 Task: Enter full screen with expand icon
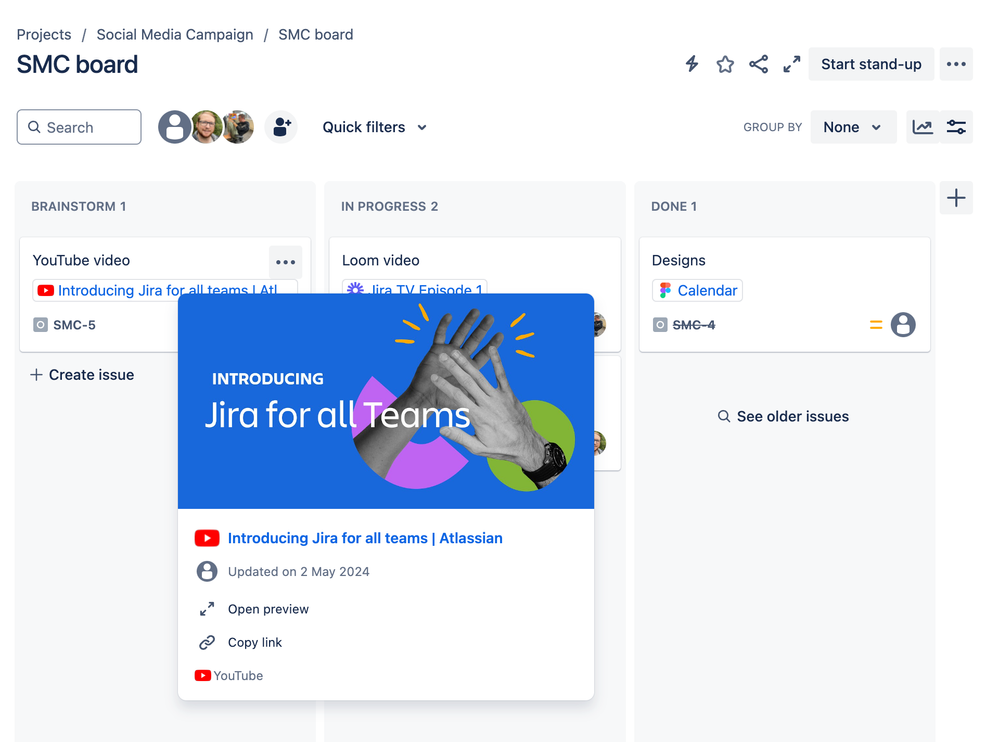pos(792,64)
